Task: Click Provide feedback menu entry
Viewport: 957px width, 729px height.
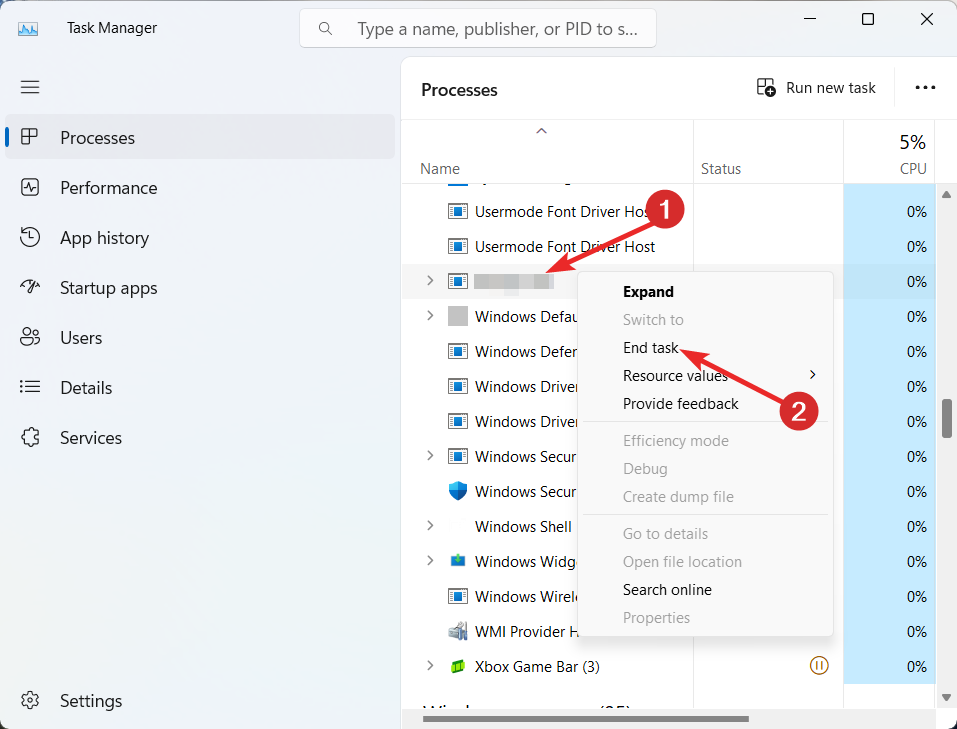Action: pyautogui.click(x=680, y=404)
